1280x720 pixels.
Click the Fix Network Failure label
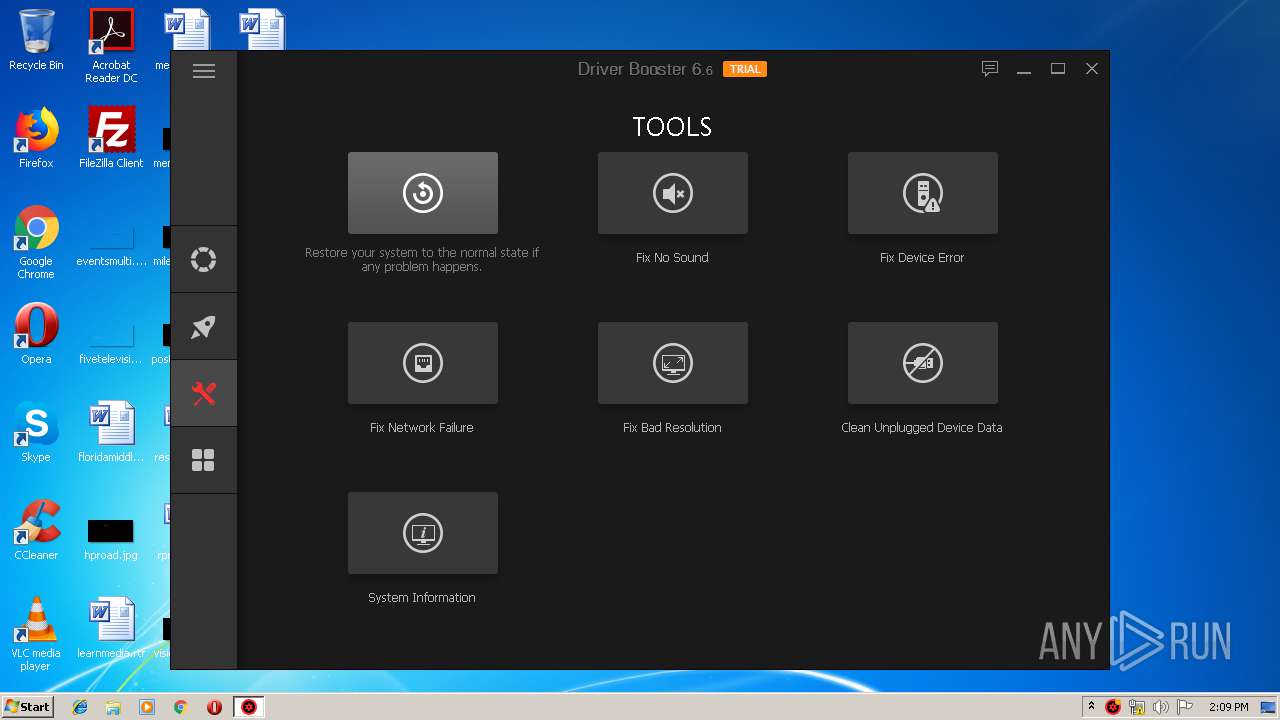(x=422, y=428)
